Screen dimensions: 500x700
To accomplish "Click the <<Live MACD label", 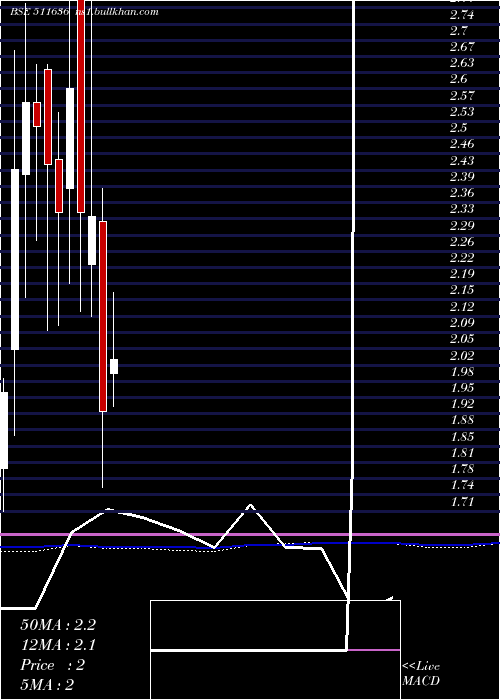I will [421, 674].
